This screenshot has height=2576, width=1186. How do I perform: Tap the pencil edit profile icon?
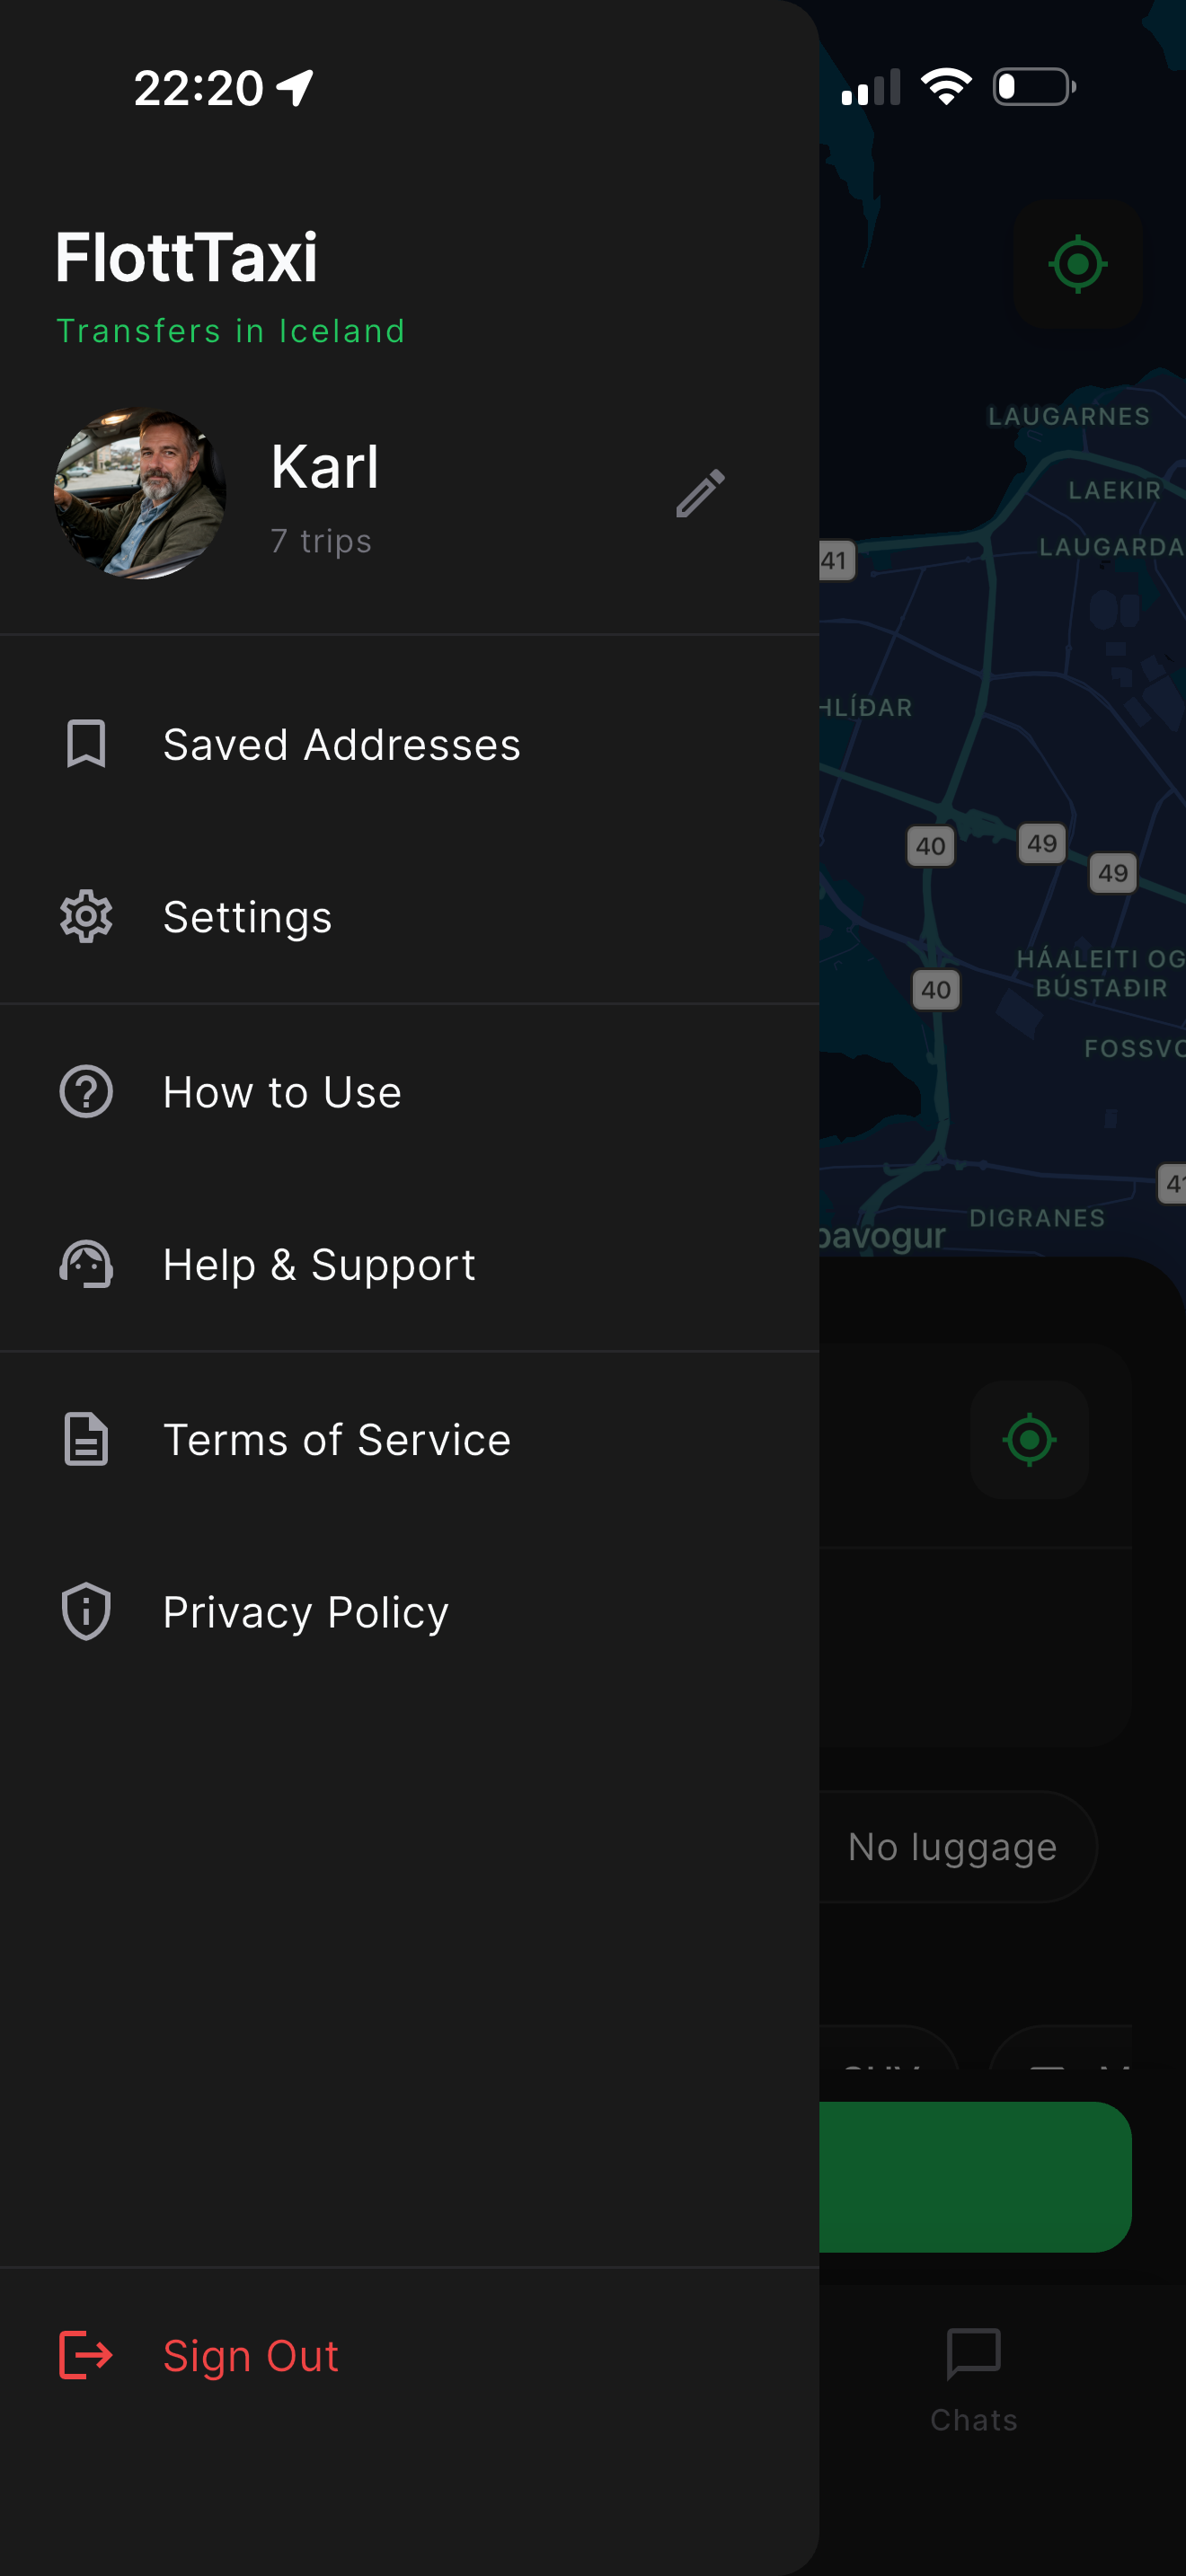click(x=700, y=493)
